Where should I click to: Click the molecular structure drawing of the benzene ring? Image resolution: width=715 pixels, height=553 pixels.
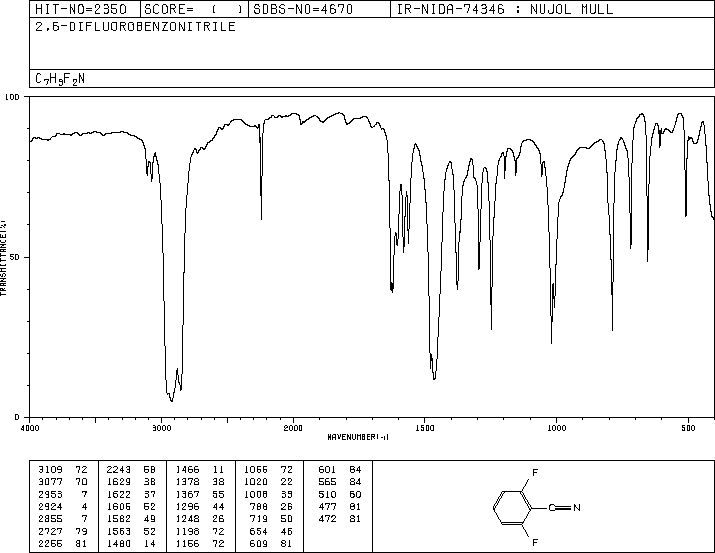pyautogui.click(x=513, y=507)
